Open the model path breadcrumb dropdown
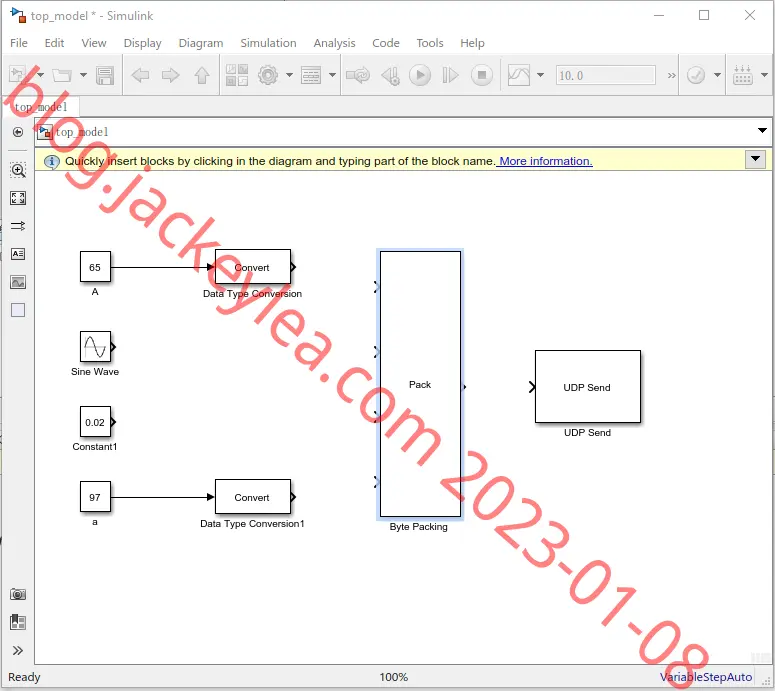Screen dimensions: 775x691 point(762,131)
